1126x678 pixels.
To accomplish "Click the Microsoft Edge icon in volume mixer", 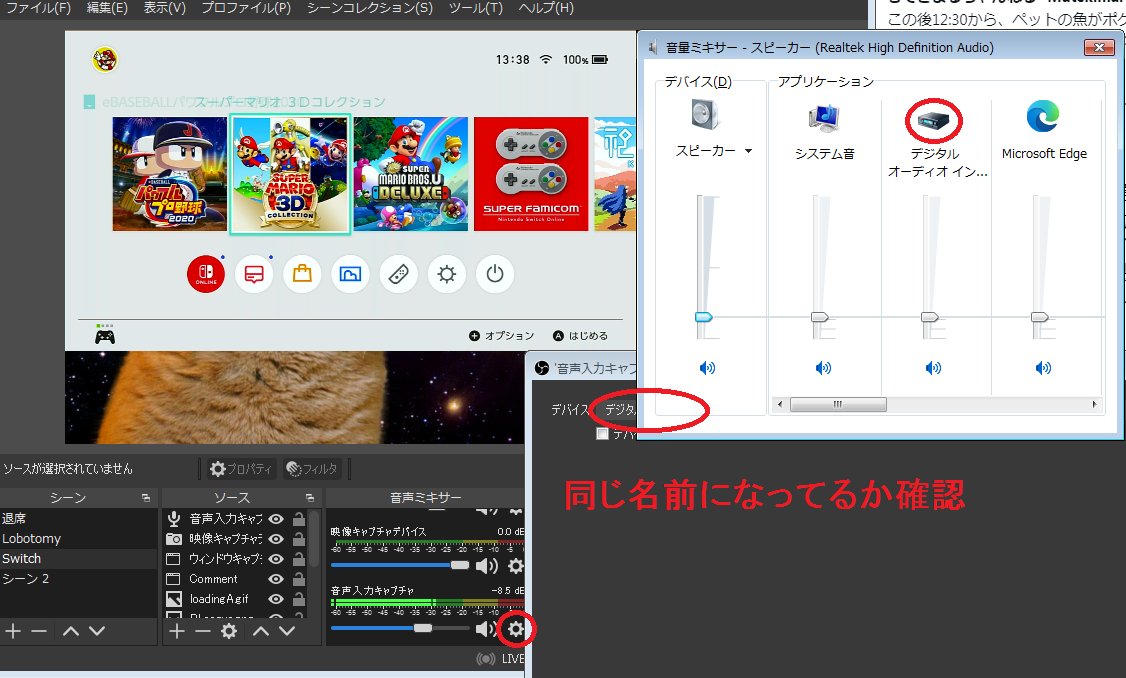I will tap(1043, 116).
